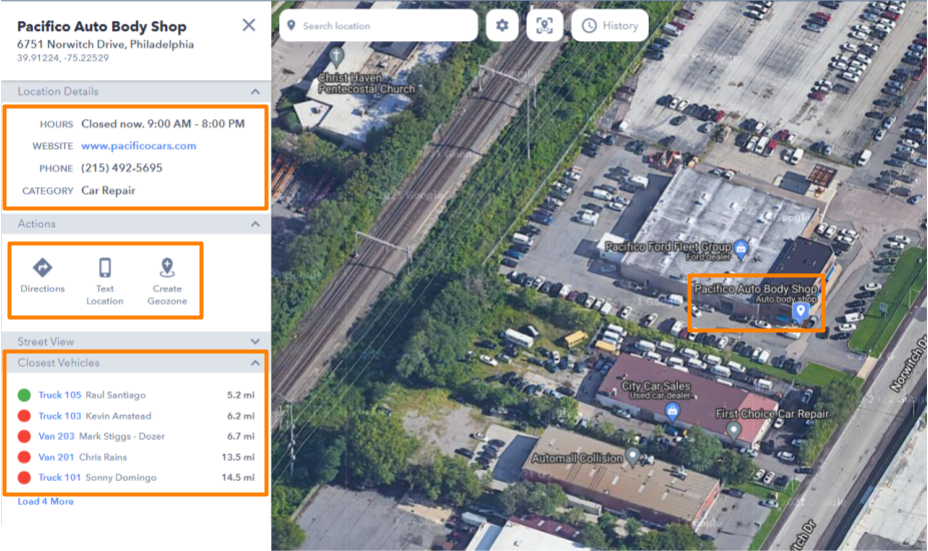Select address 6751 Norwitch Drive, Philadelphia
The height and width of the screenshot is (551, 928).
[105, 44]
